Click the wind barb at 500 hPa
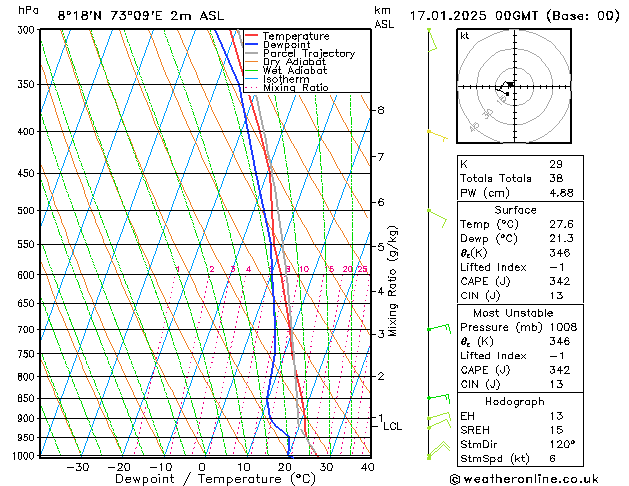The width and height of the screenshot is (629, 486). 437,218
